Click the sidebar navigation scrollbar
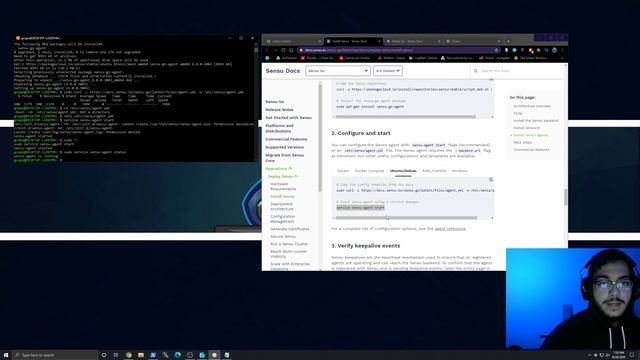640x360 pixels. pyautogui.click(x=320, y=137)
